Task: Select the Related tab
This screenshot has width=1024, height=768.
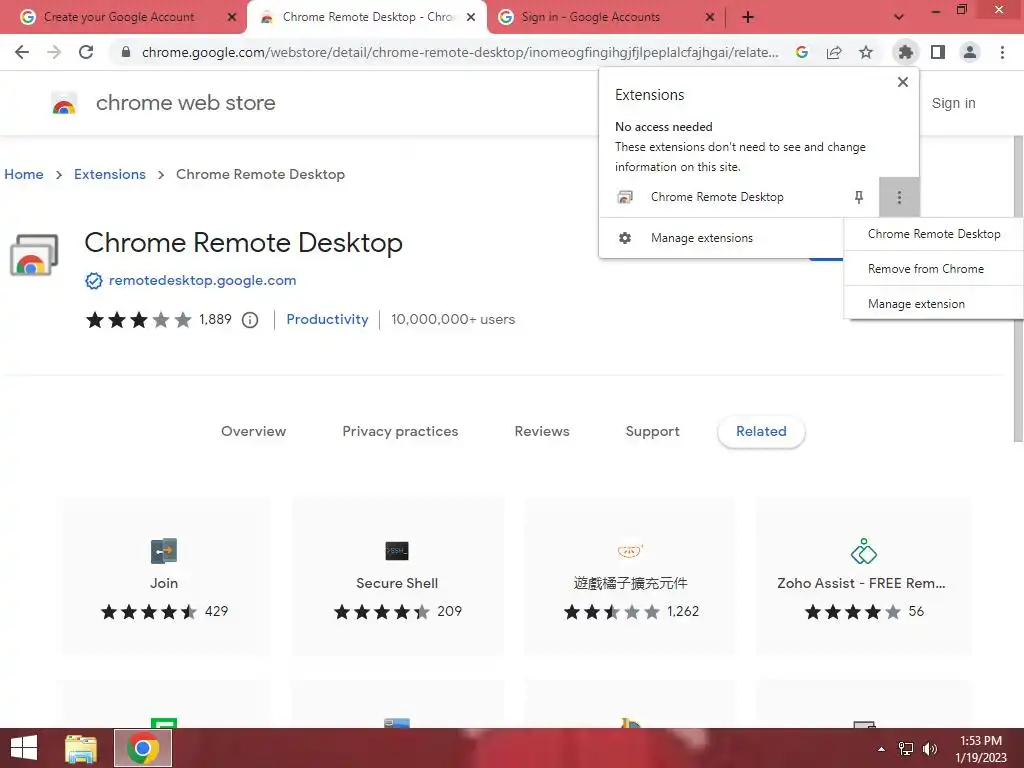Action: [x=761, y=431]
